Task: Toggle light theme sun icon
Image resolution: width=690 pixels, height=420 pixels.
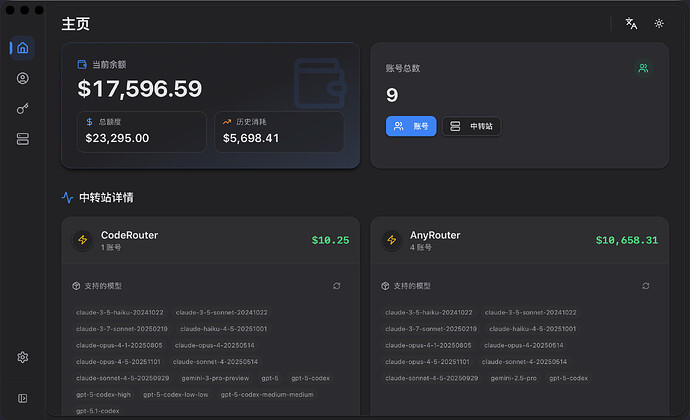Action: pyautogui.click(x=659, y=23)
